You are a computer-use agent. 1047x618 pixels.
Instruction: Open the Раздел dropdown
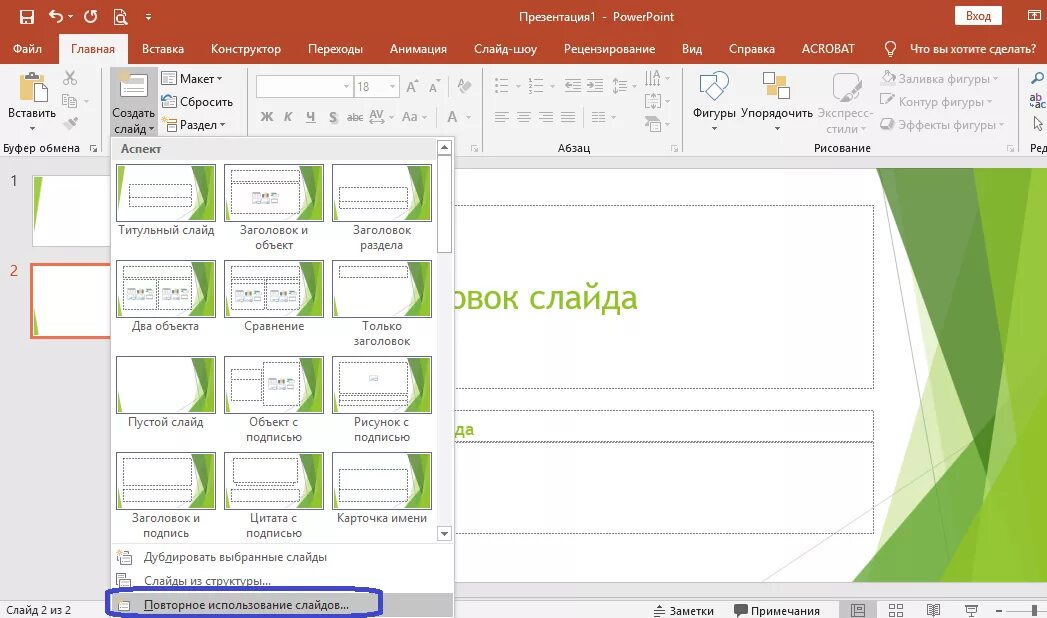coord(194,125)
